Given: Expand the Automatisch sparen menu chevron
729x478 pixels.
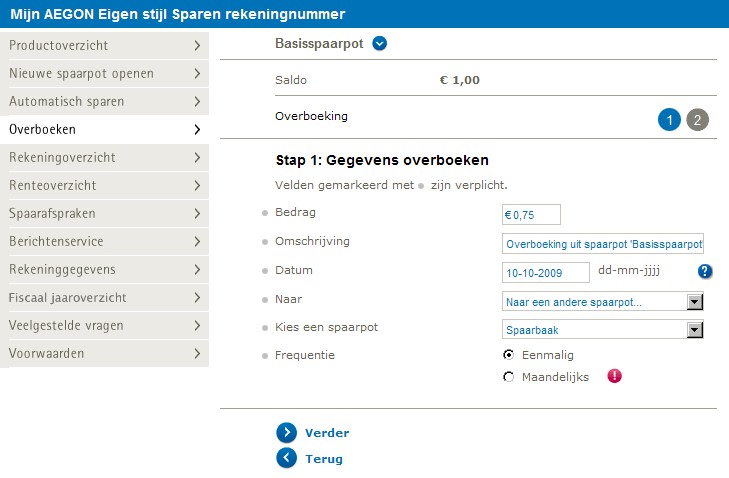Looking at the screenshot, I should (197, 101).
